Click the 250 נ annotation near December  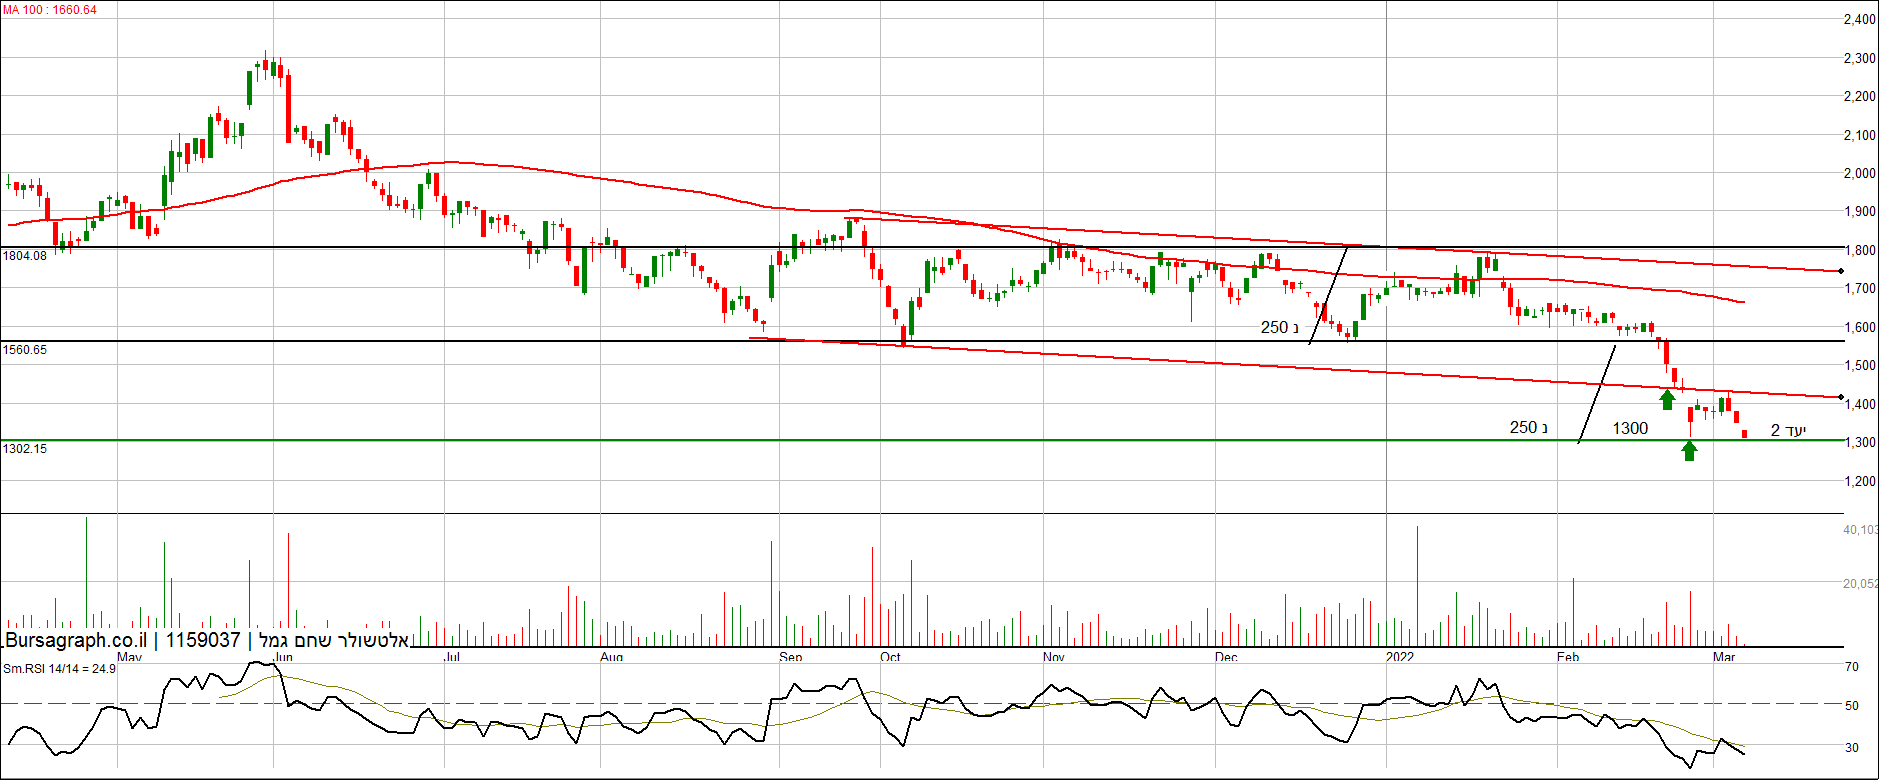tap(1279, 327)
